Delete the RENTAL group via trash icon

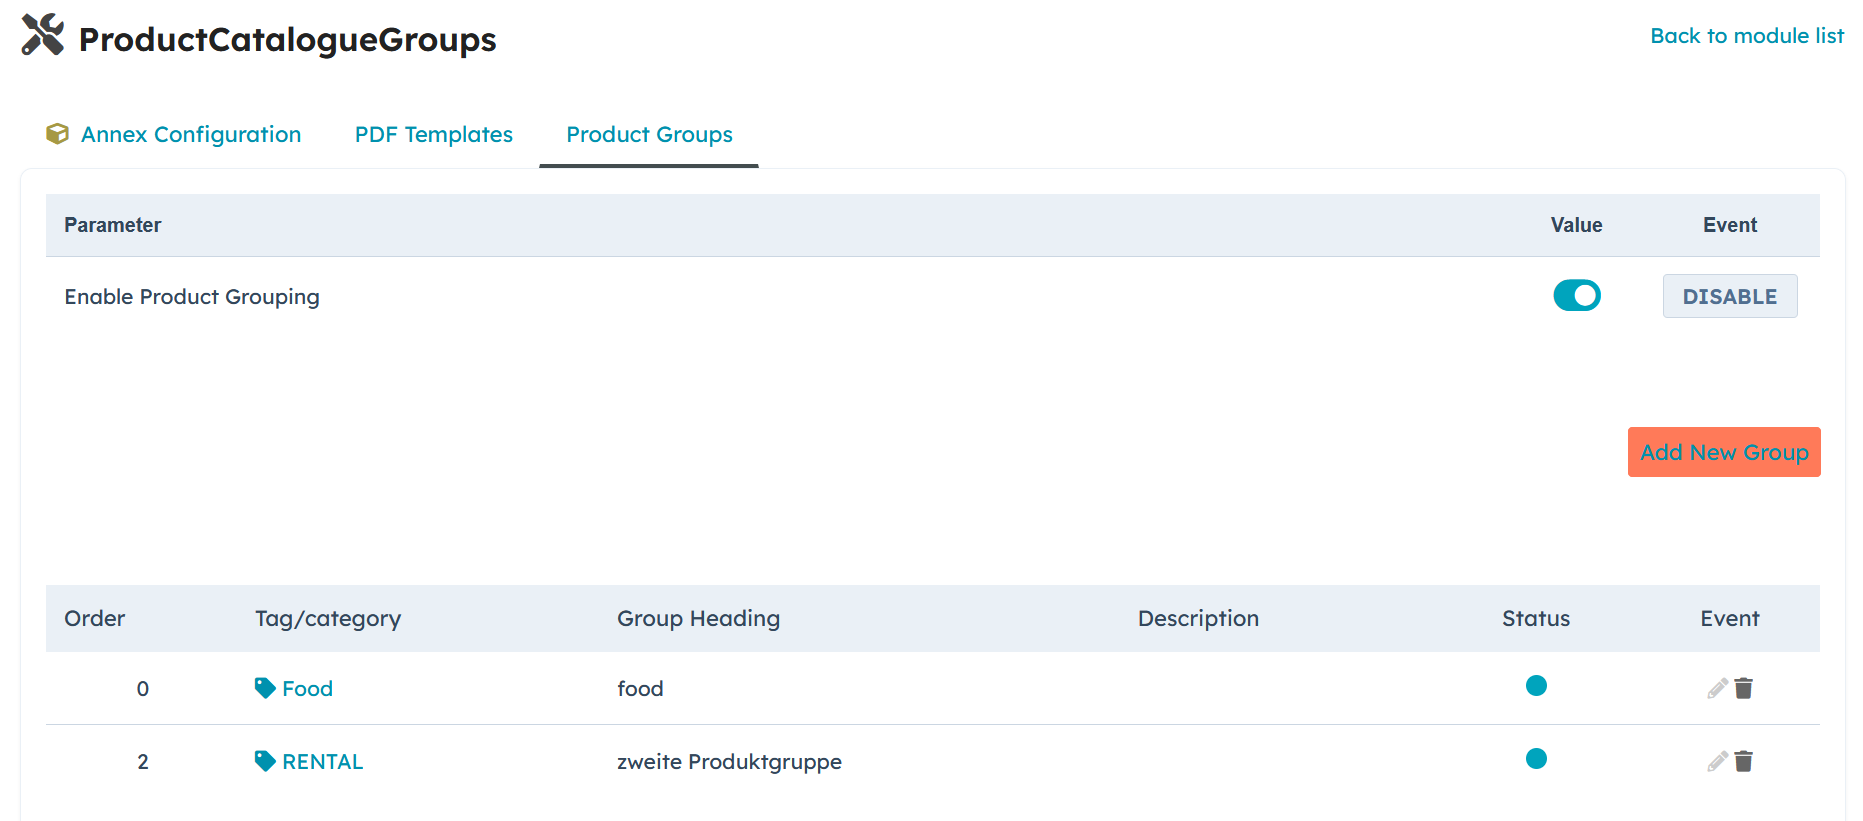(x=1744, y=761)
